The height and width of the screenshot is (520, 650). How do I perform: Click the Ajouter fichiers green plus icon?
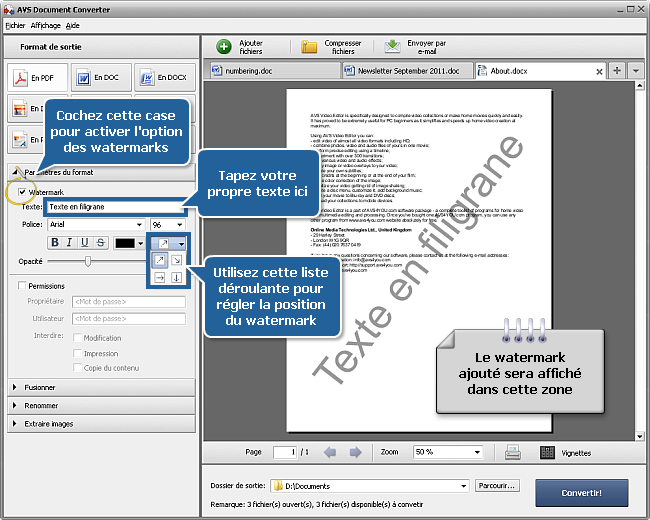click(224, 47)
